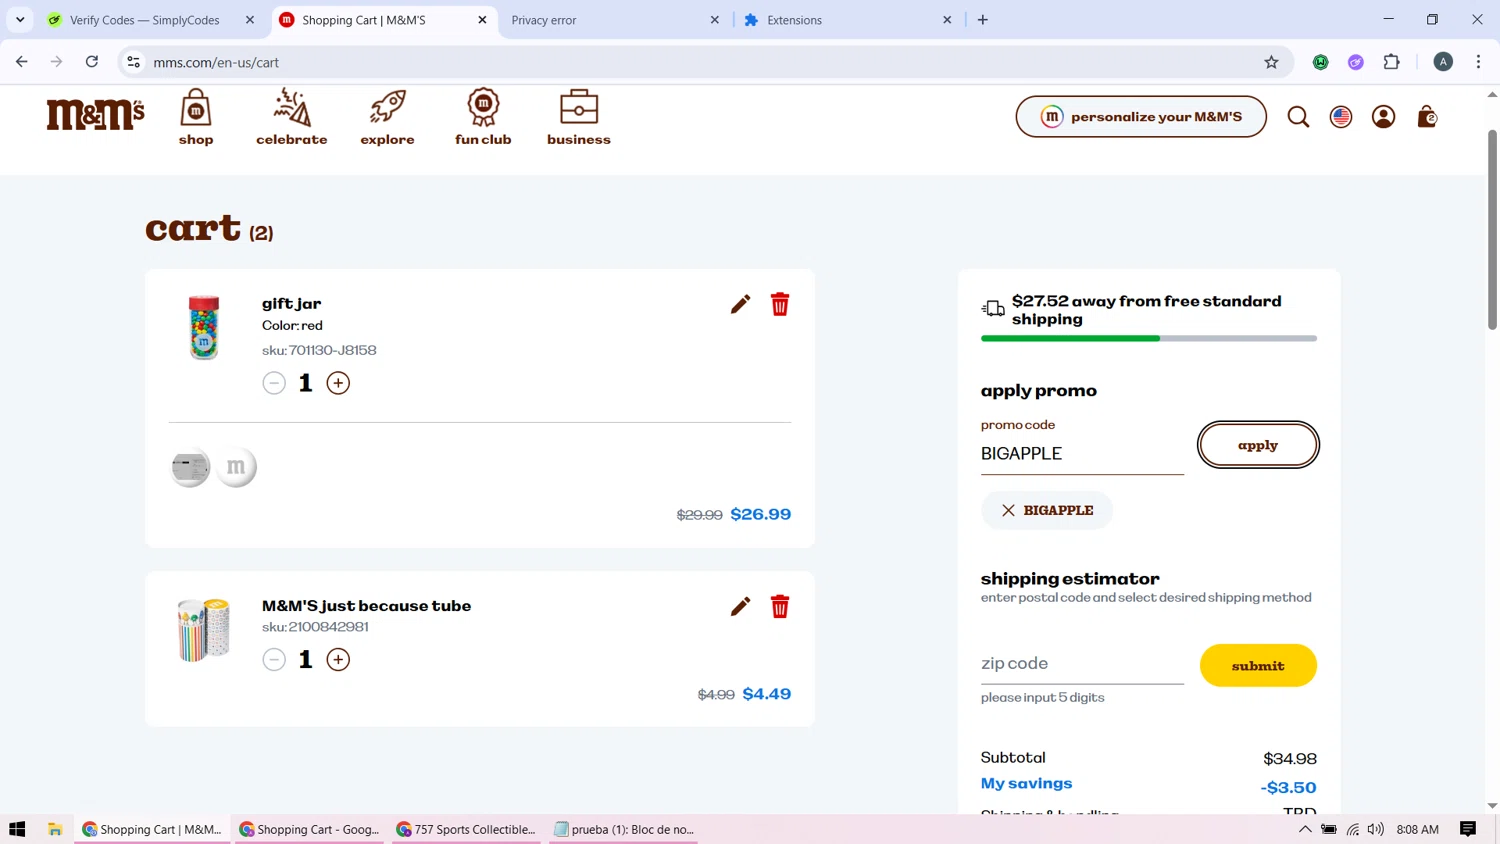Click the gift jar title
Screen dimensions: 1500x844
pyautogui.click(x=291, y=304)
